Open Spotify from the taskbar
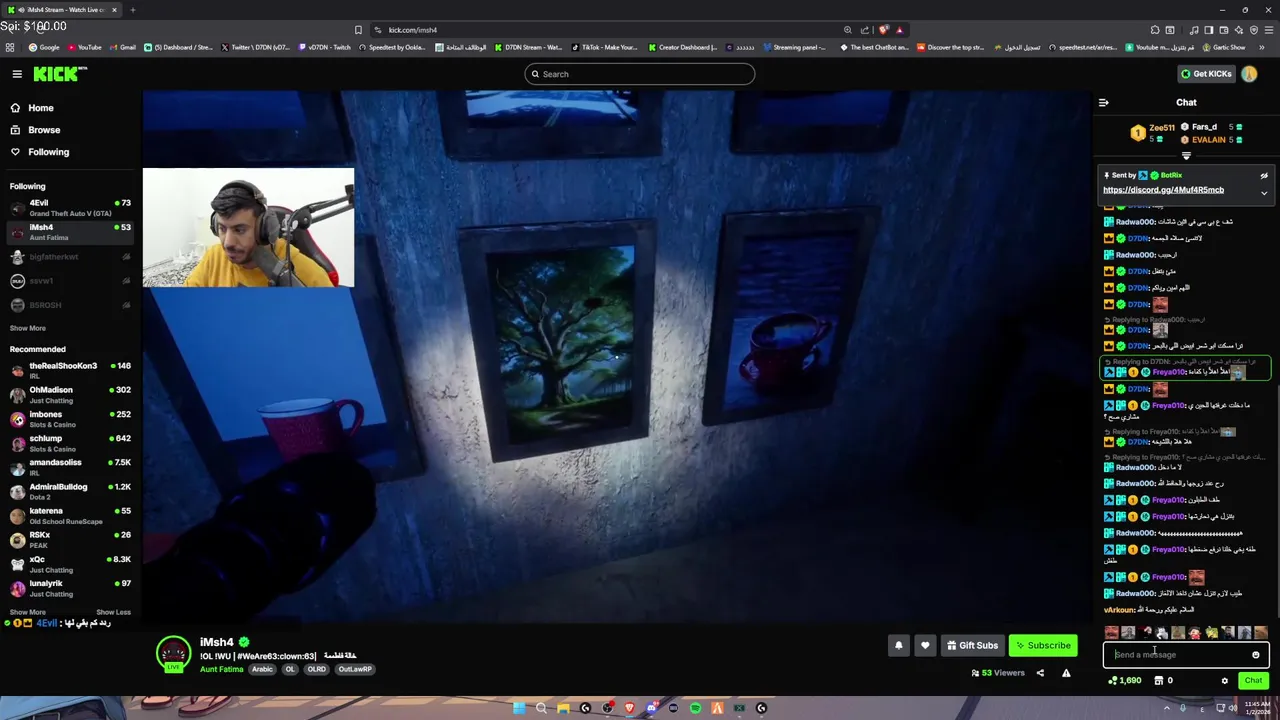The height and width of the screenshot is (720, 1280). tap(695, 708)
